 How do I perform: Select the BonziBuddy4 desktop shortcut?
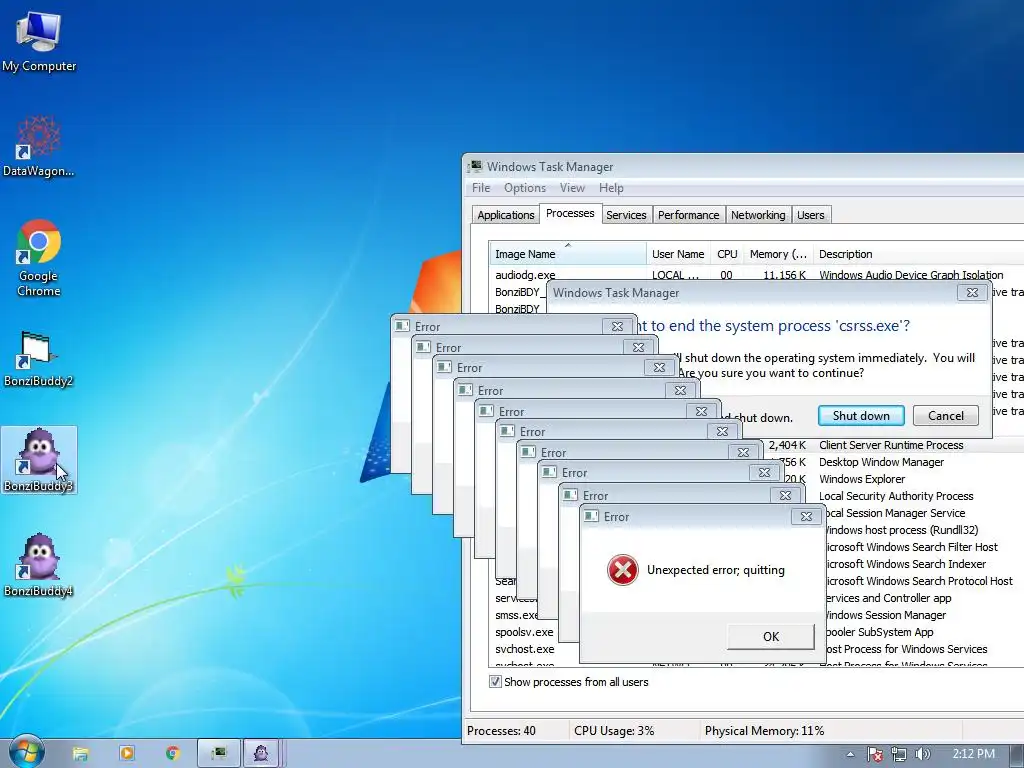pos(39,565)
